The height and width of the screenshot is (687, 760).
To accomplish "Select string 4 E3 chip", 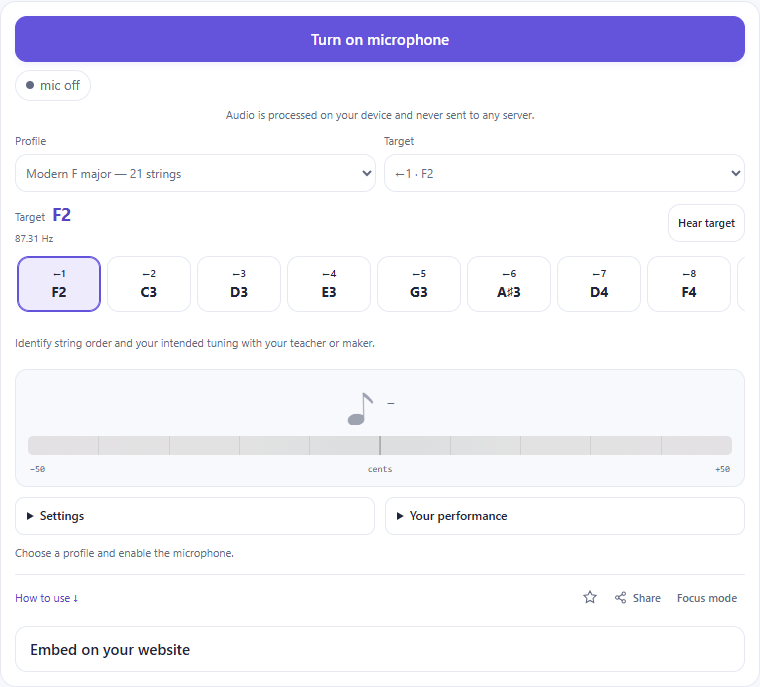I will pos(329,284).
